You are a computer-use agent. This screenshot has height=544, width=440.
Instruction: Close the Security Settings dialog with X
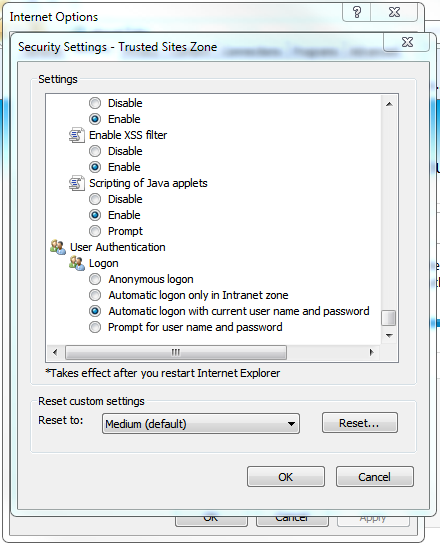click(407, 42)
